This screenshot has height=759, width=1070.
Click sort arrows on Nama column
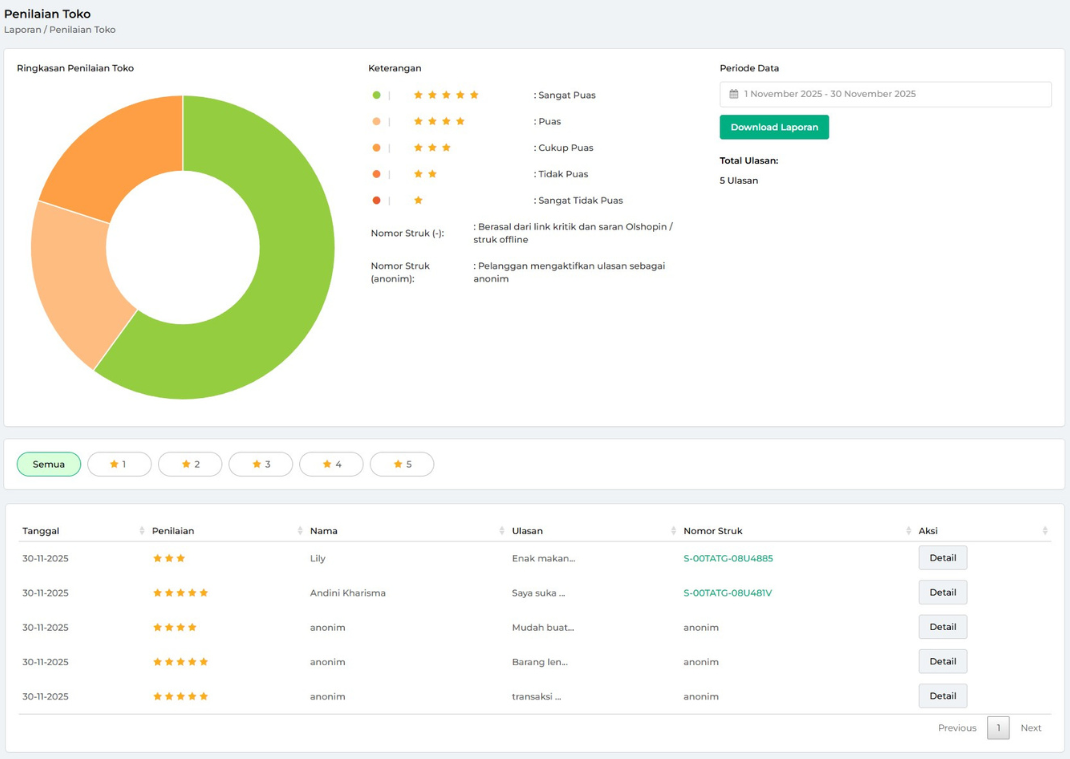502,531
